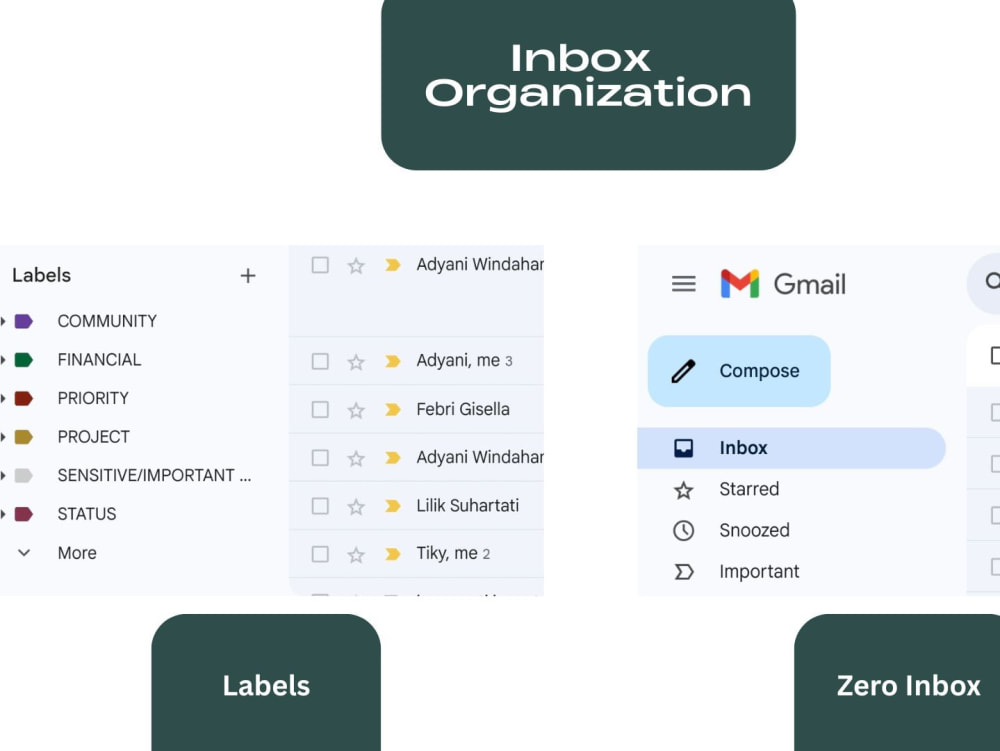This screenshot has height=751, width=1000.
Task: Click the Compose button
Action: pyautogui.click(x=739, y=371)
